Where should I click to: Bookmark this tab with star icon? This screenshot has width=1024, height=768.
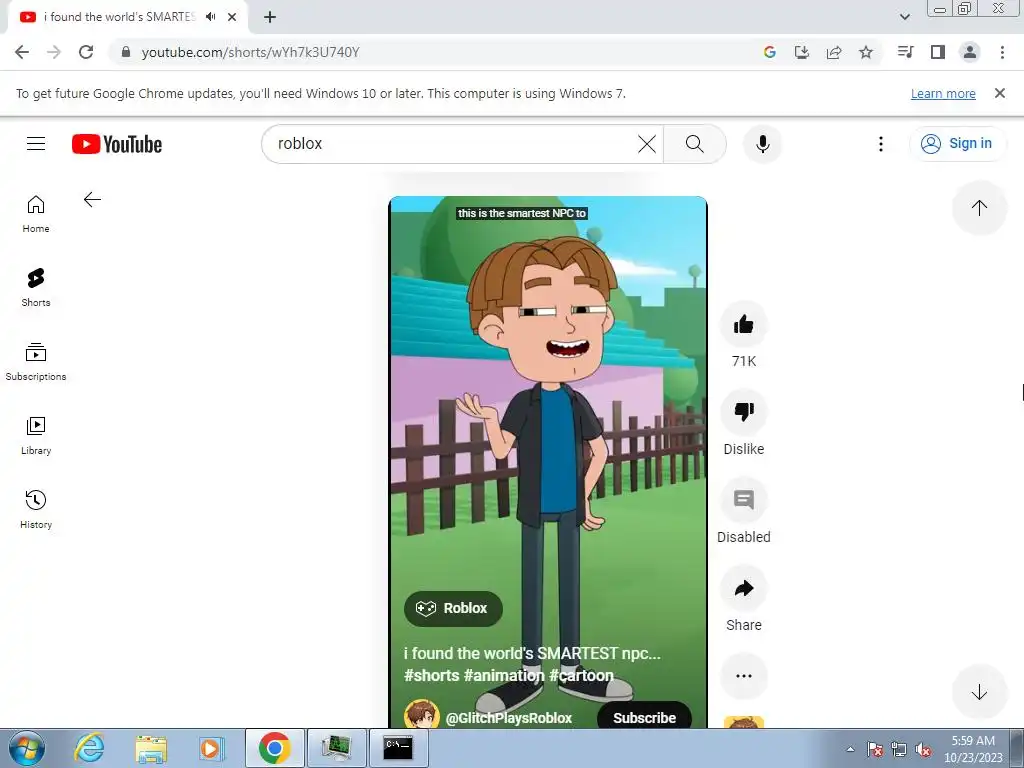(866, 52)
